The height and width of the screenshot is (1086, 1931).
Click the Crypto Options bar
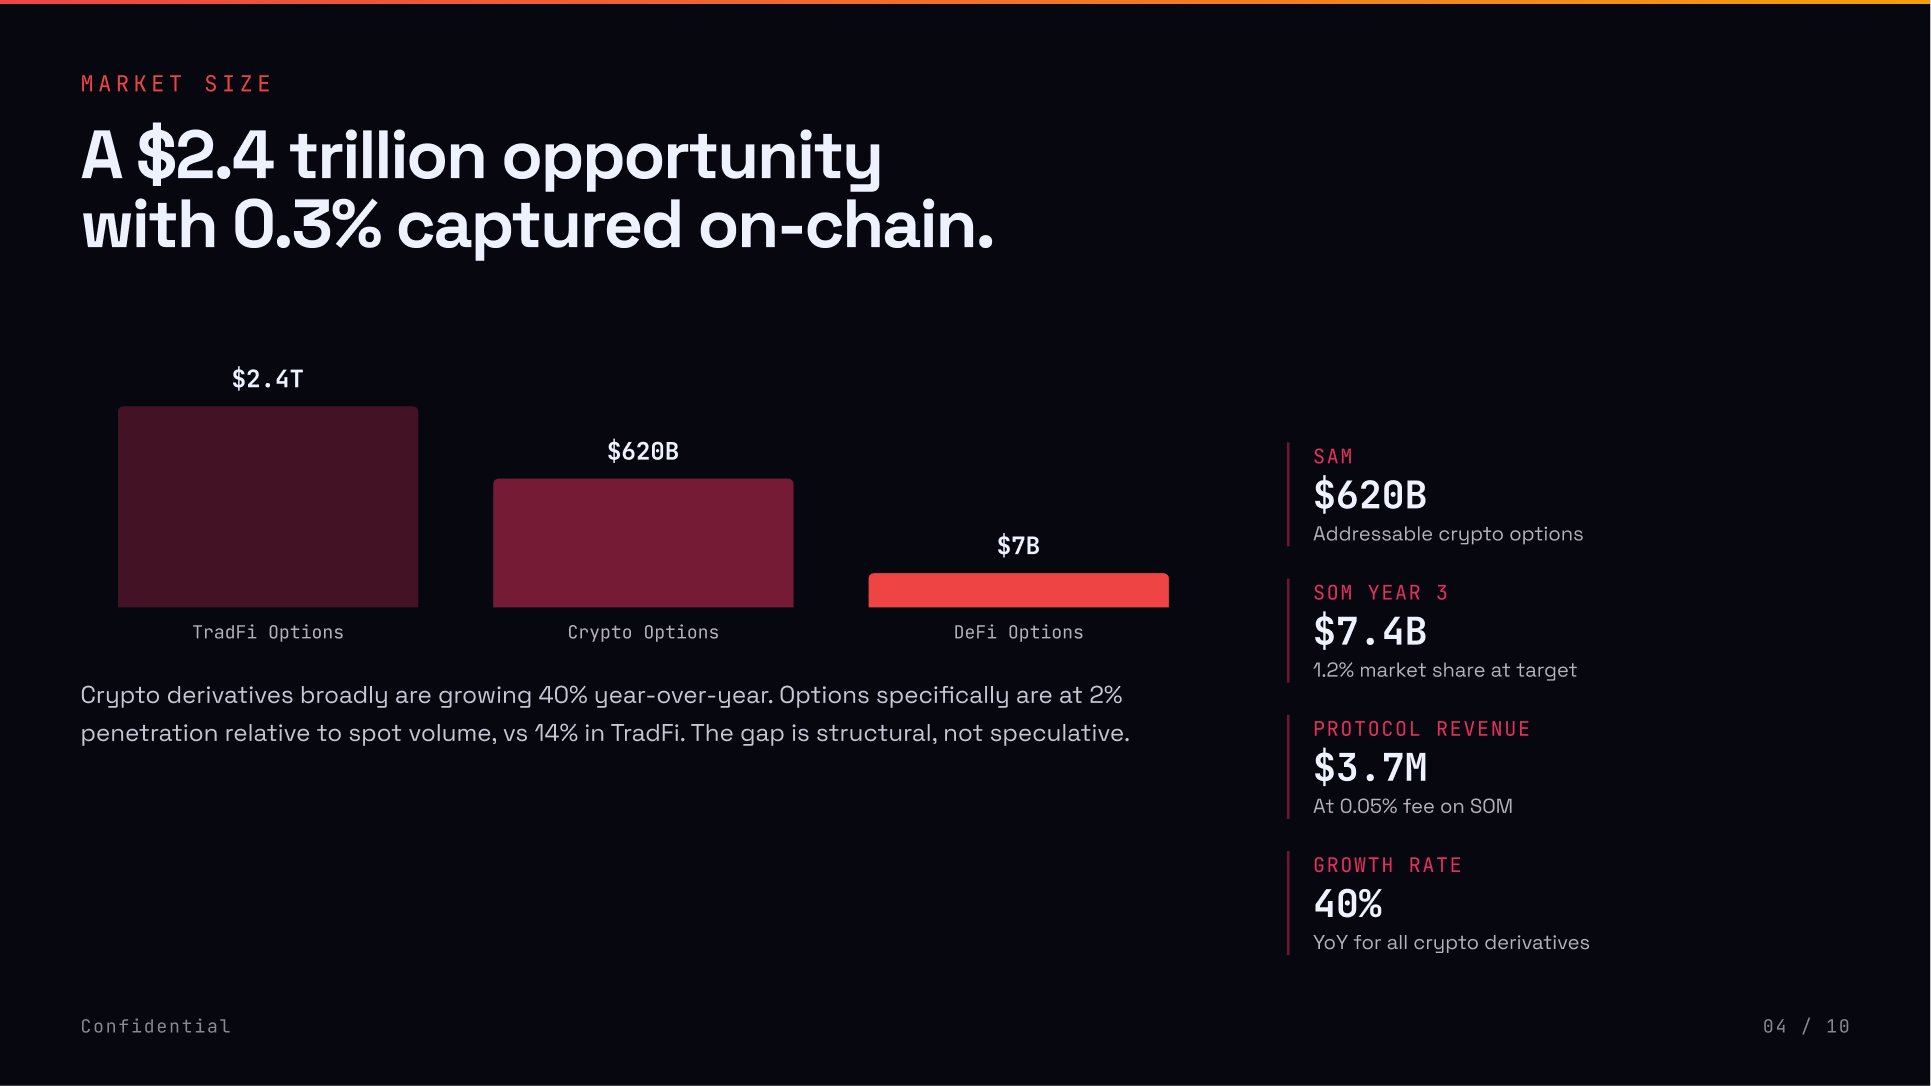tap(643, 542)
